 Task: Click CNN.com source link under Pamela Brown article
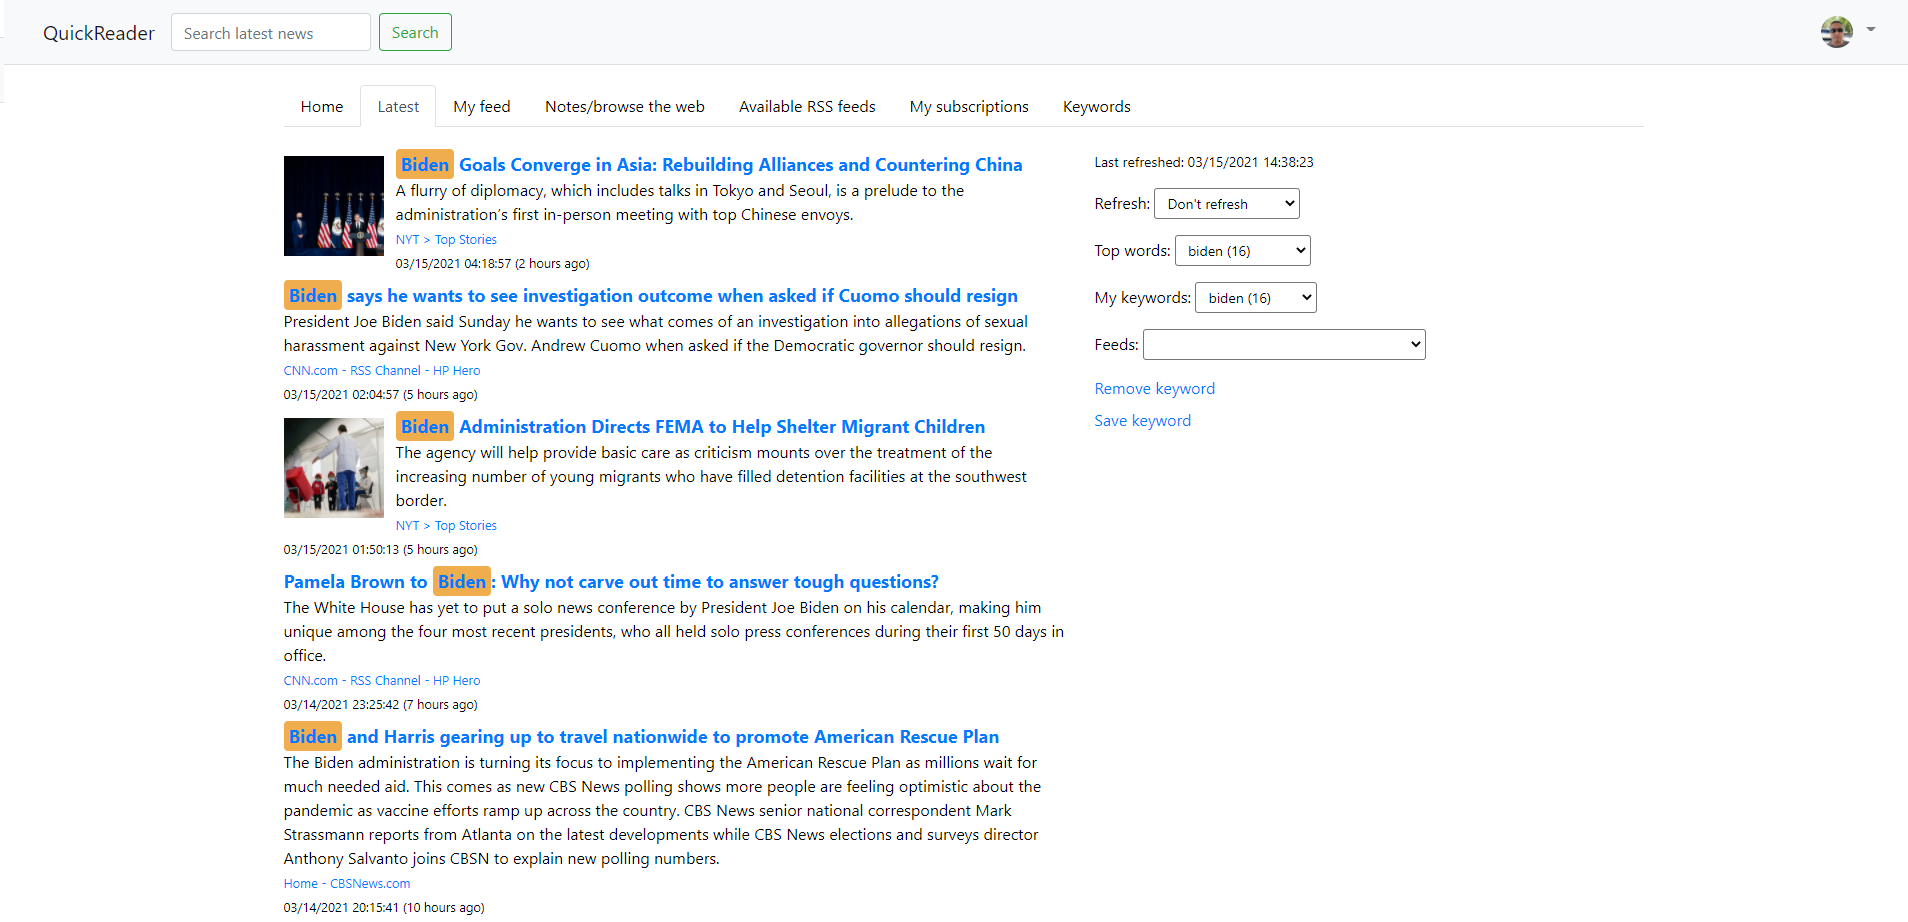pos(382,681)
